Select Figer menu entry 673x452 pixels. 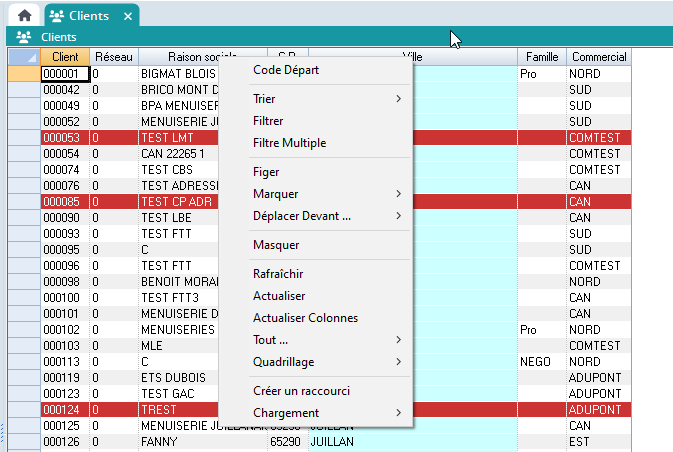266,172
